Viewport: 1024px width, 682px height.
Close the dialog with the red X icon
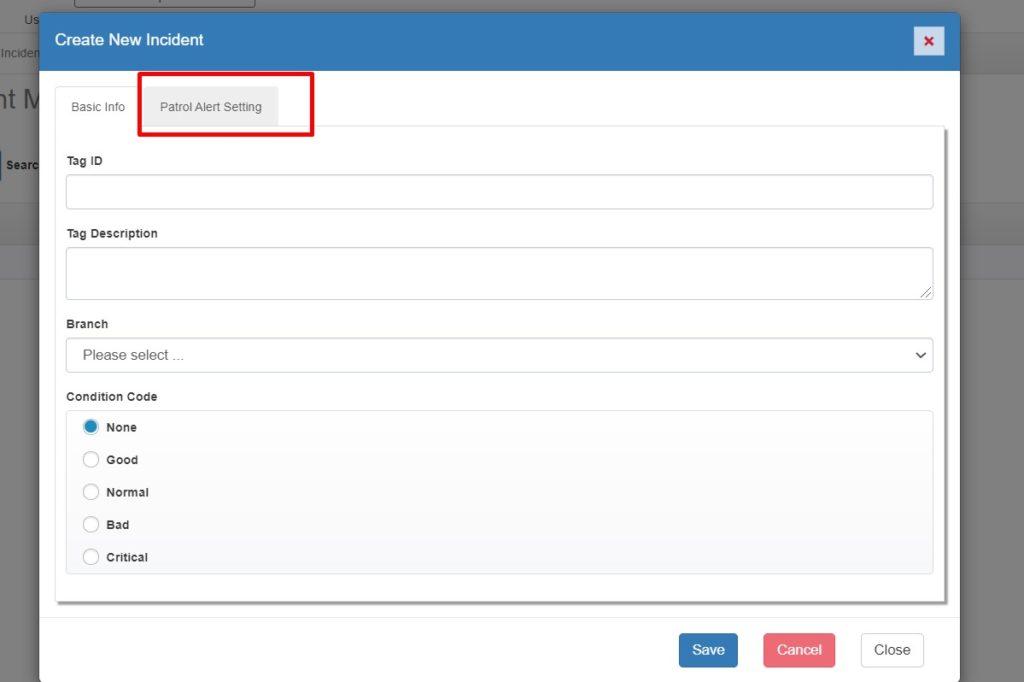tap(928, 41)
